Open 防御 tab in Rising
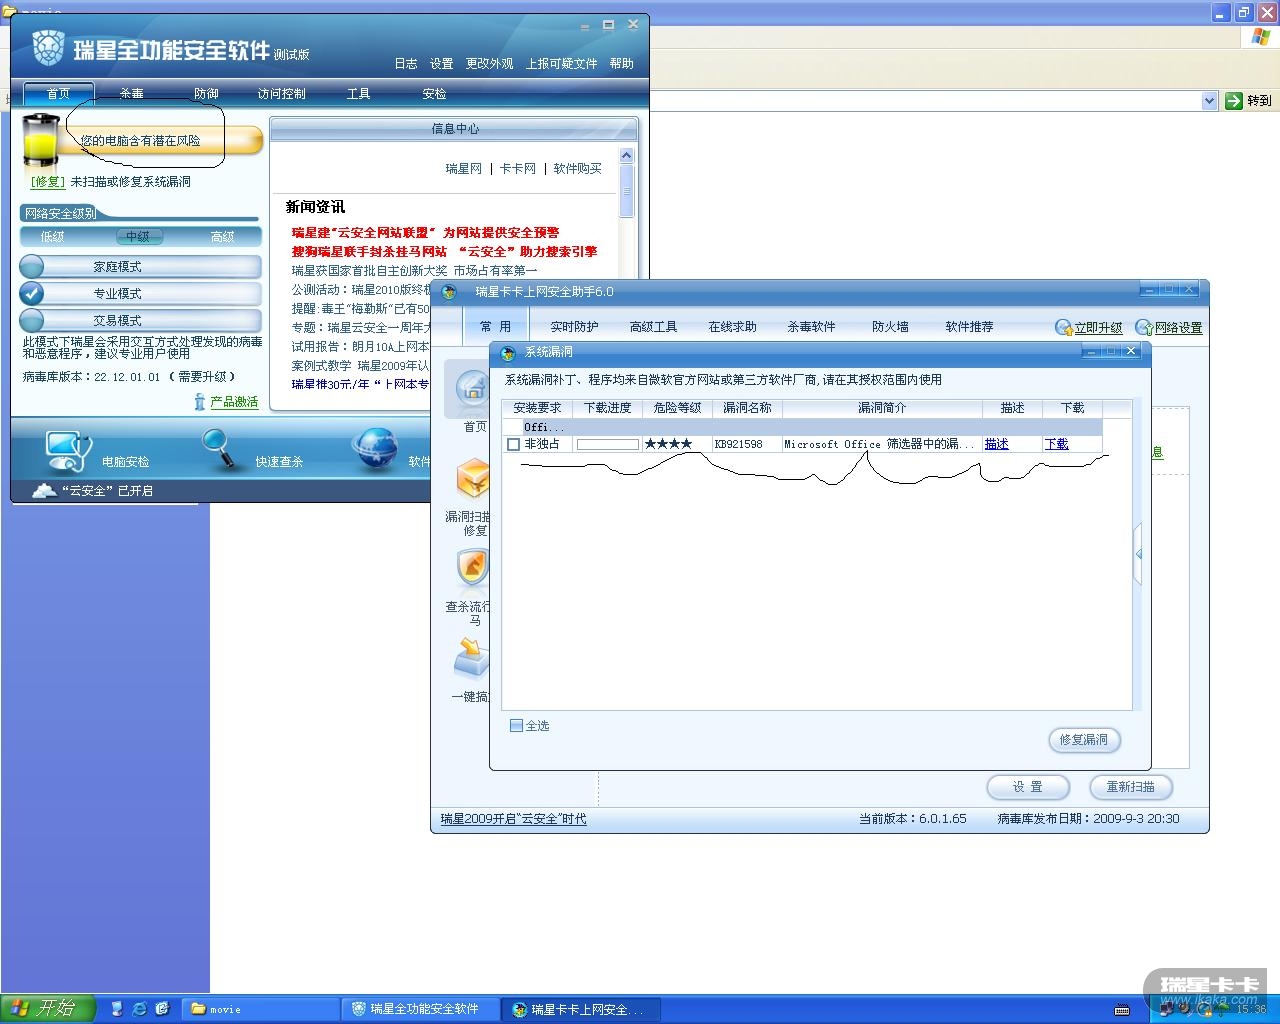 [206, 94]
